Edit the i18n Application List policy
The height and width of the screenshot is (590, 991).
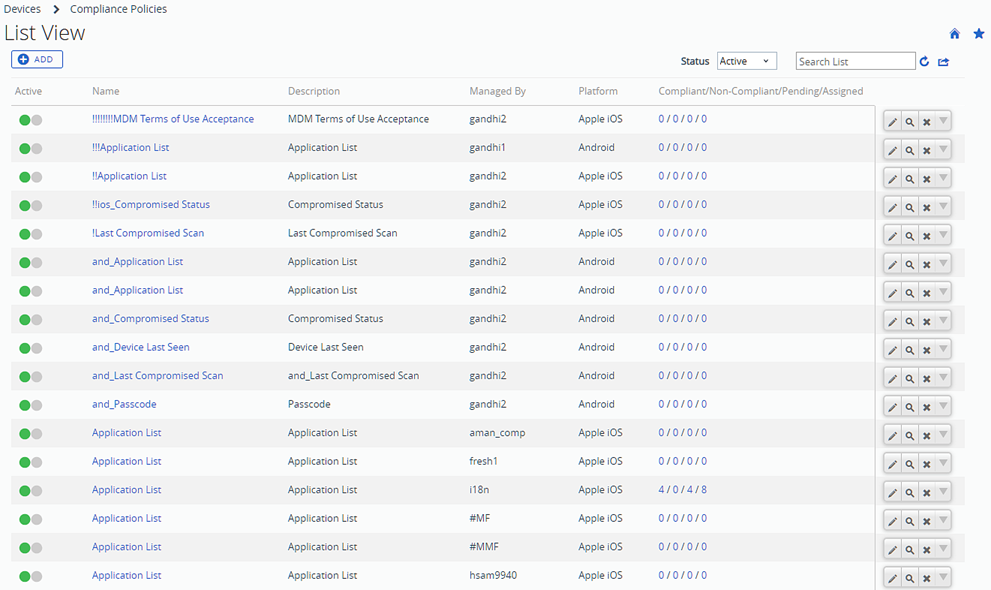click(892, 491)
